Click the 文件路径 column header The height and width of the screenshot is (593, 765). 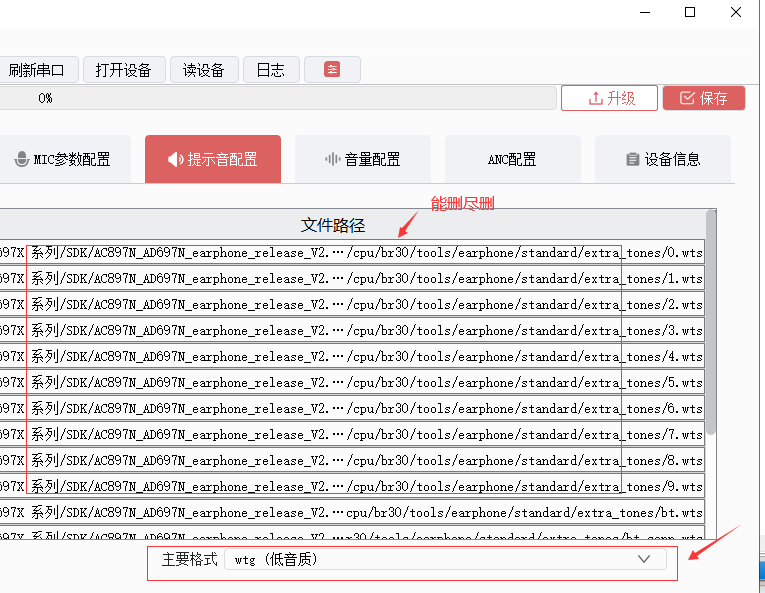click(333, 225)
